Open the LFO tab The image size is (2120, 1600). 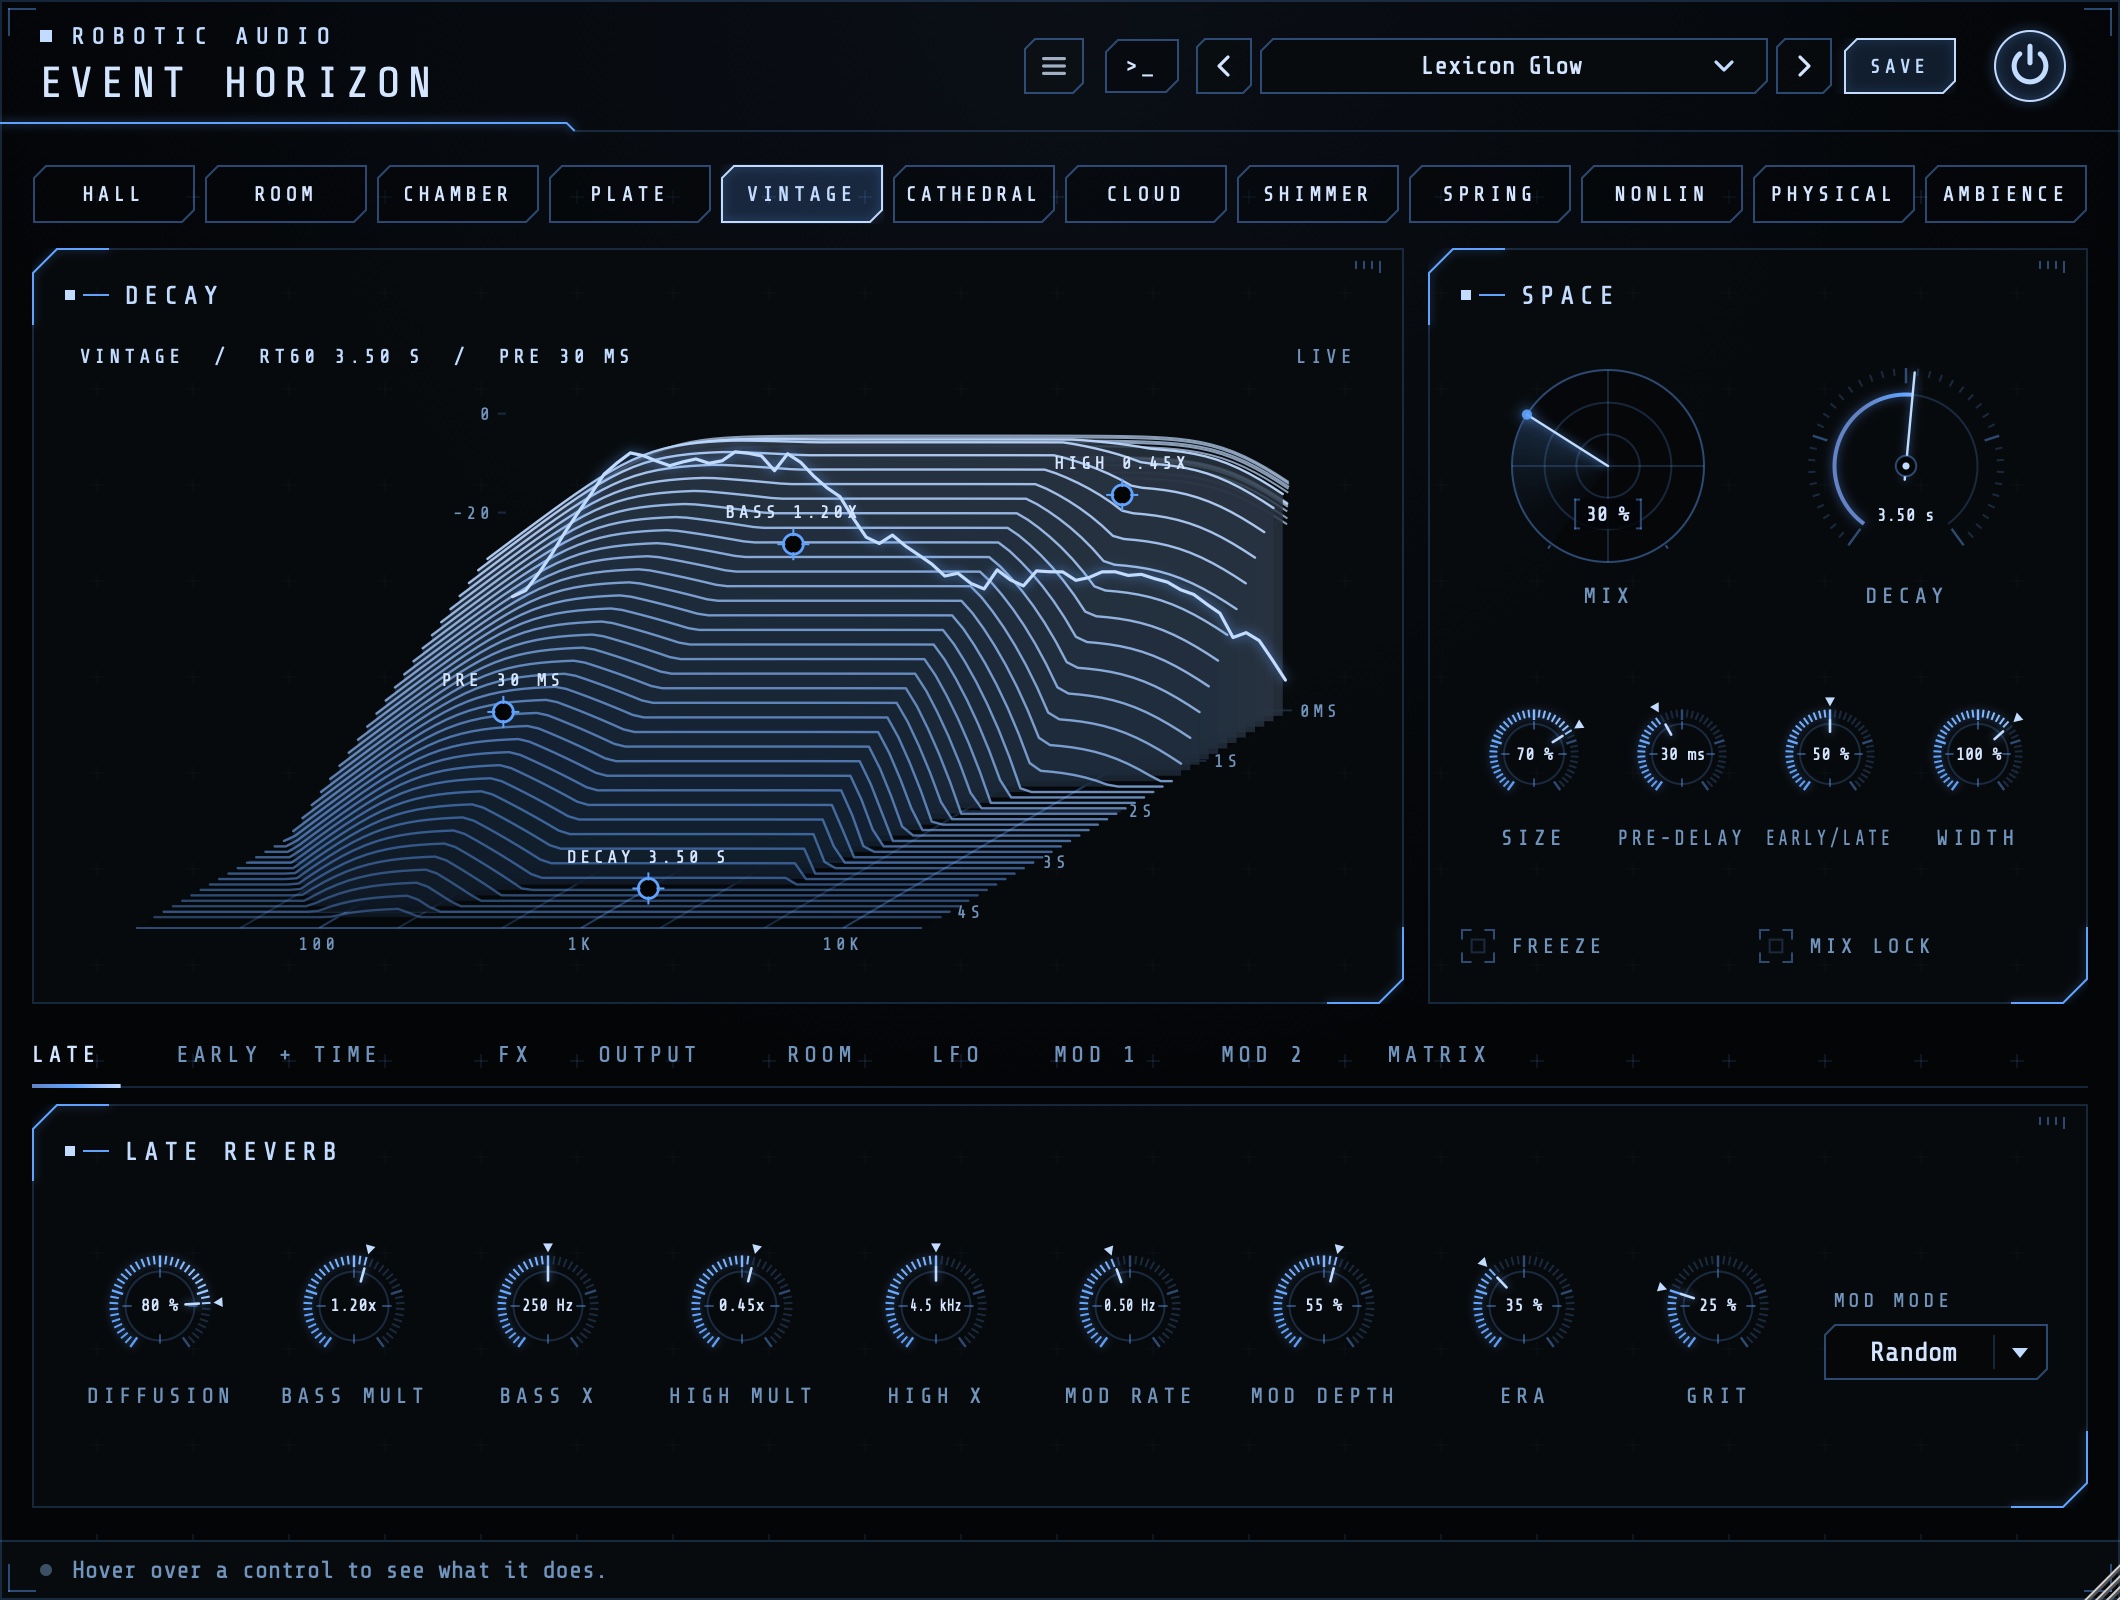(x=957, y=1055)
